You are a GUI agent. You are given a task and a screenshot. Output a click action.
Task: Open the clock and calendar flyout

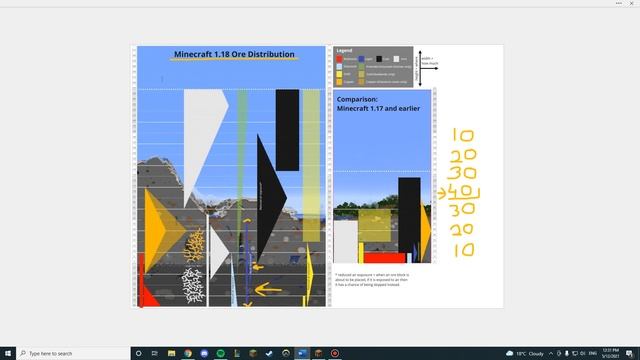[x=610, y=353]
